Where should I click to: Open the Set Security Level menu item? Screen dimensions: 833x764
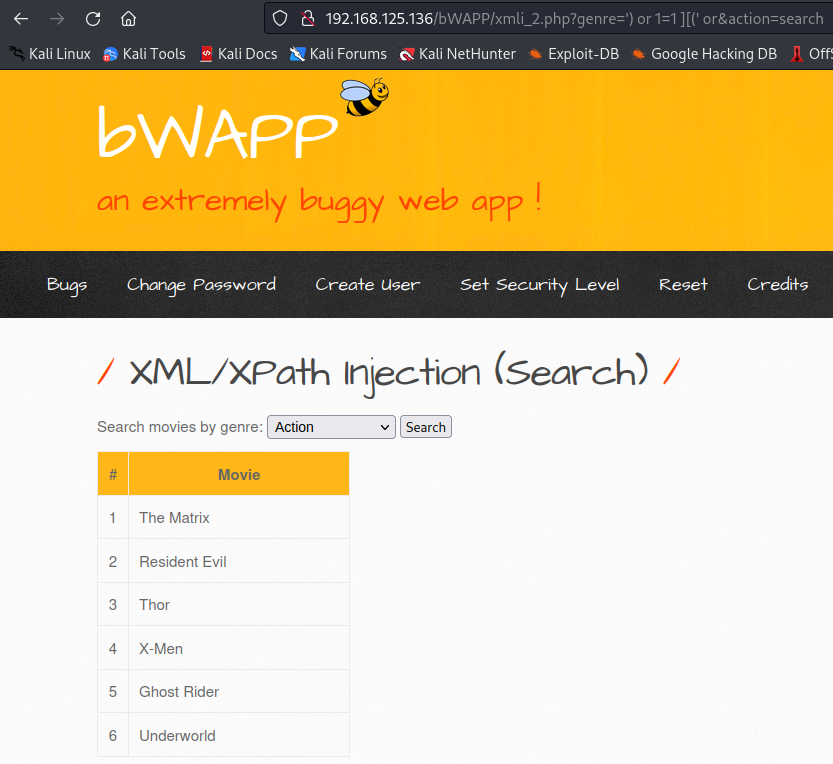(x=540, y=285)
